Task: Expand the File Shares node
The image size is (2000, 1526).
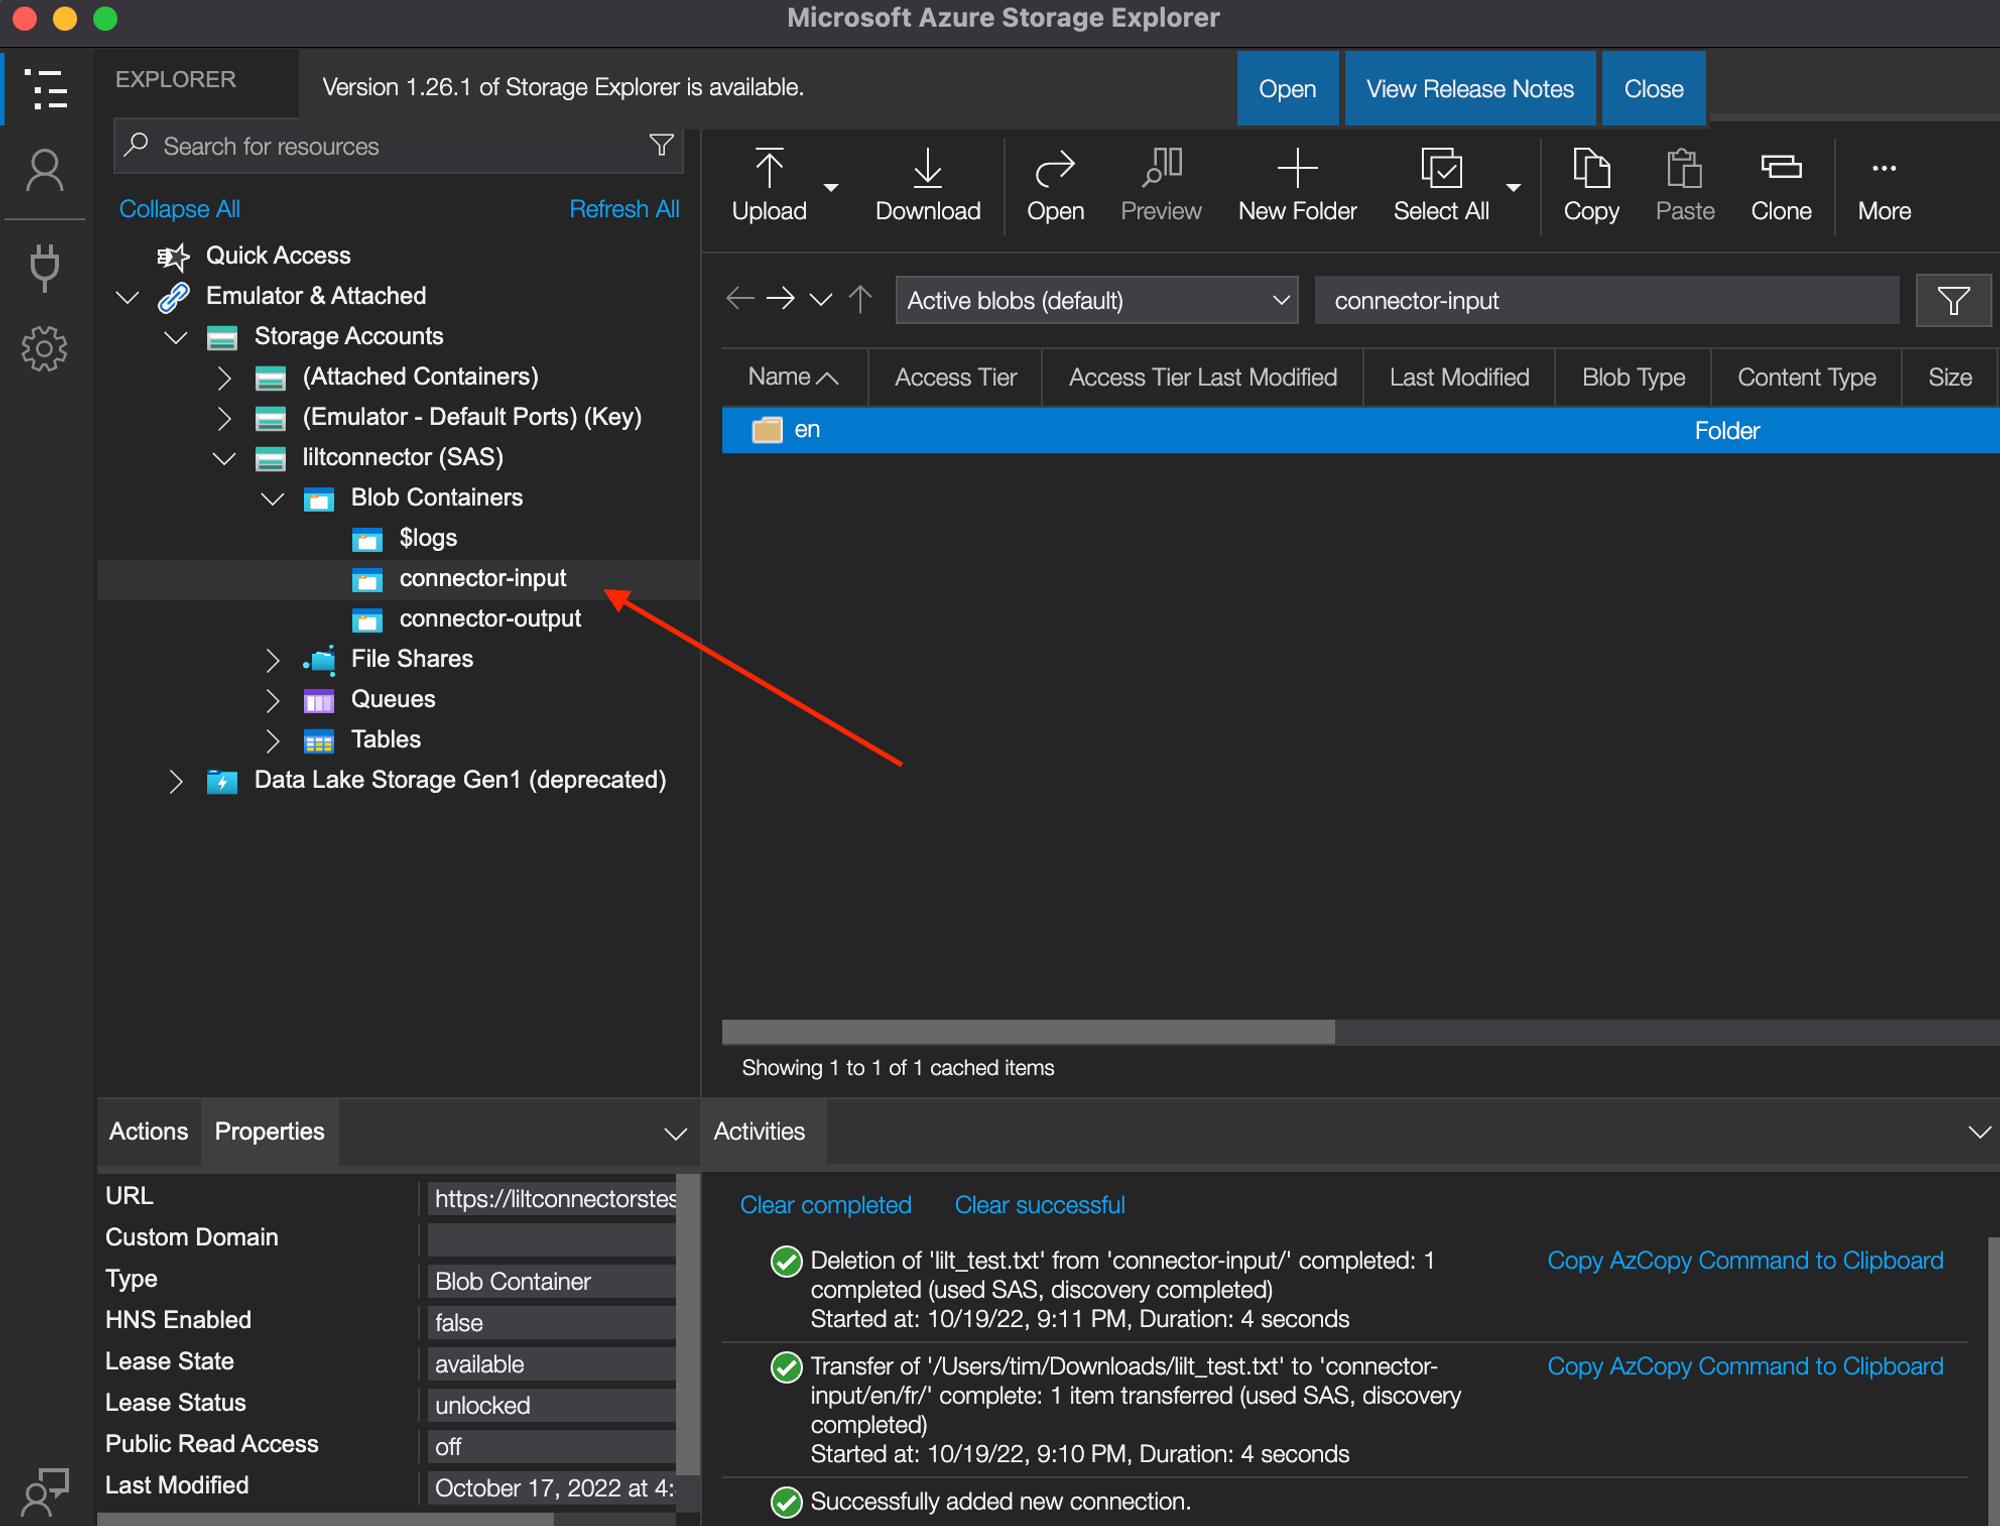Action: [x=272, y=660]
